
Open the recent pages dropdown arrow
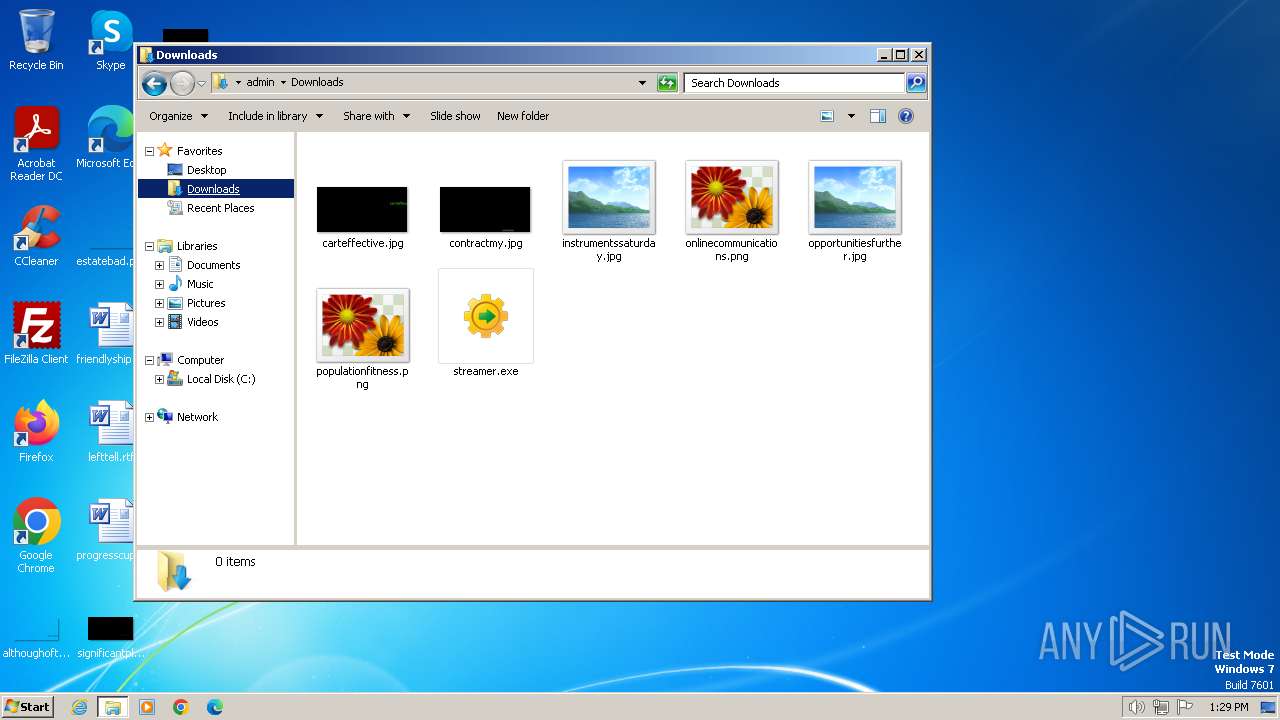201,83
